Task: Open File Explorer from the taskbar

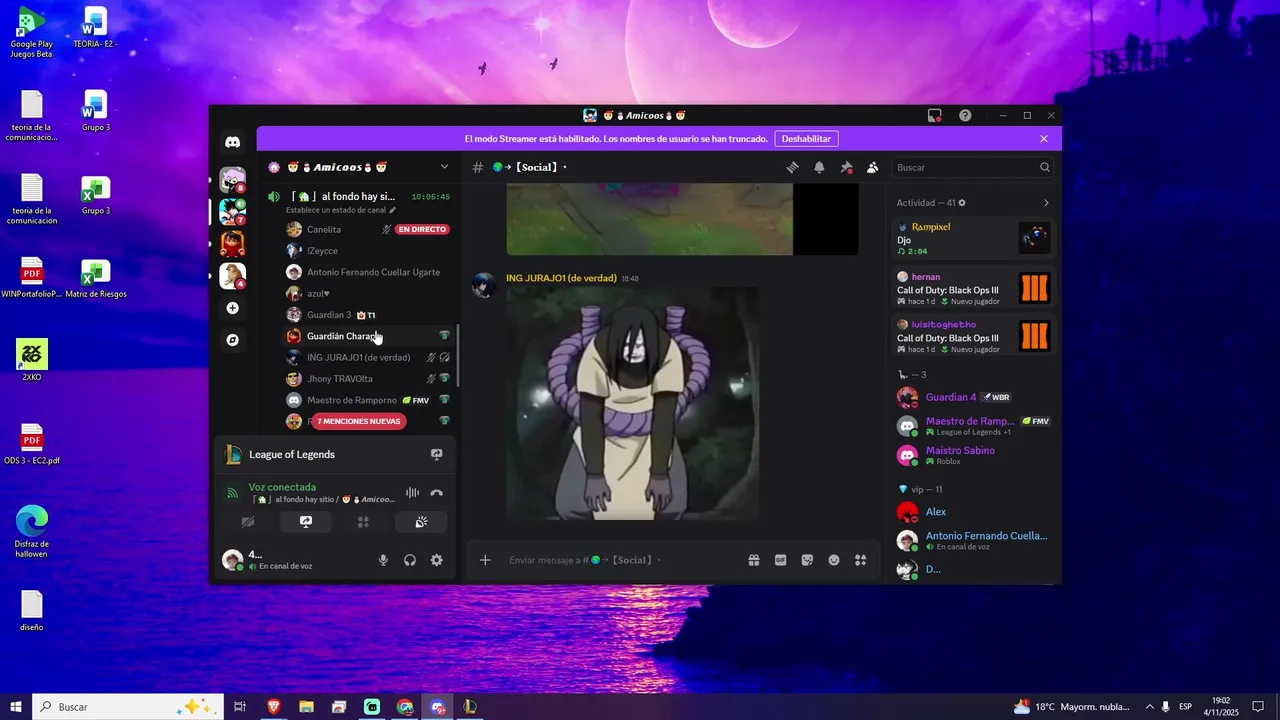Action: 306,707
